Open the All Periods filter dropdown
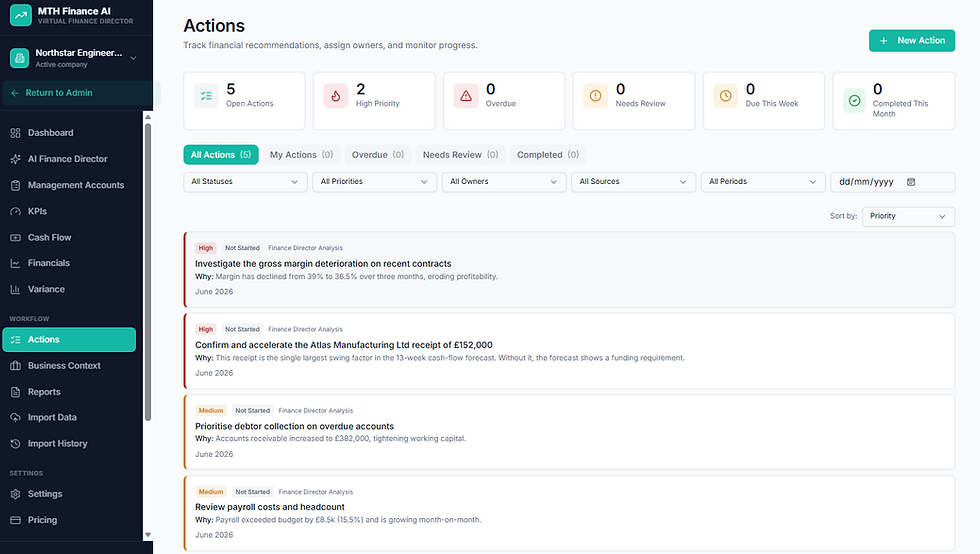The height and width of the screenshot is (554, 980). click(x=762, y=182)
